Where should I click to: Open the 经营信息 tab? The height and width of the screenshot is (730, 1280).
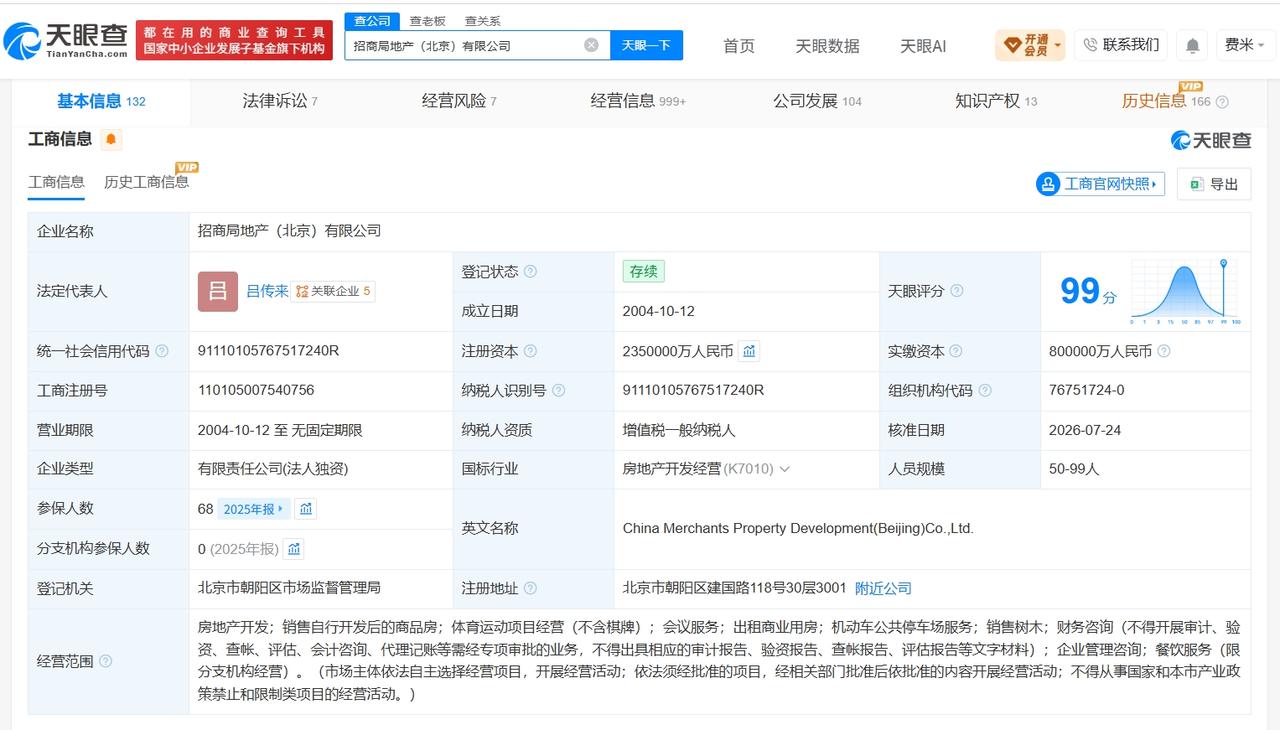pyautogui.click(x=638, y=101)
